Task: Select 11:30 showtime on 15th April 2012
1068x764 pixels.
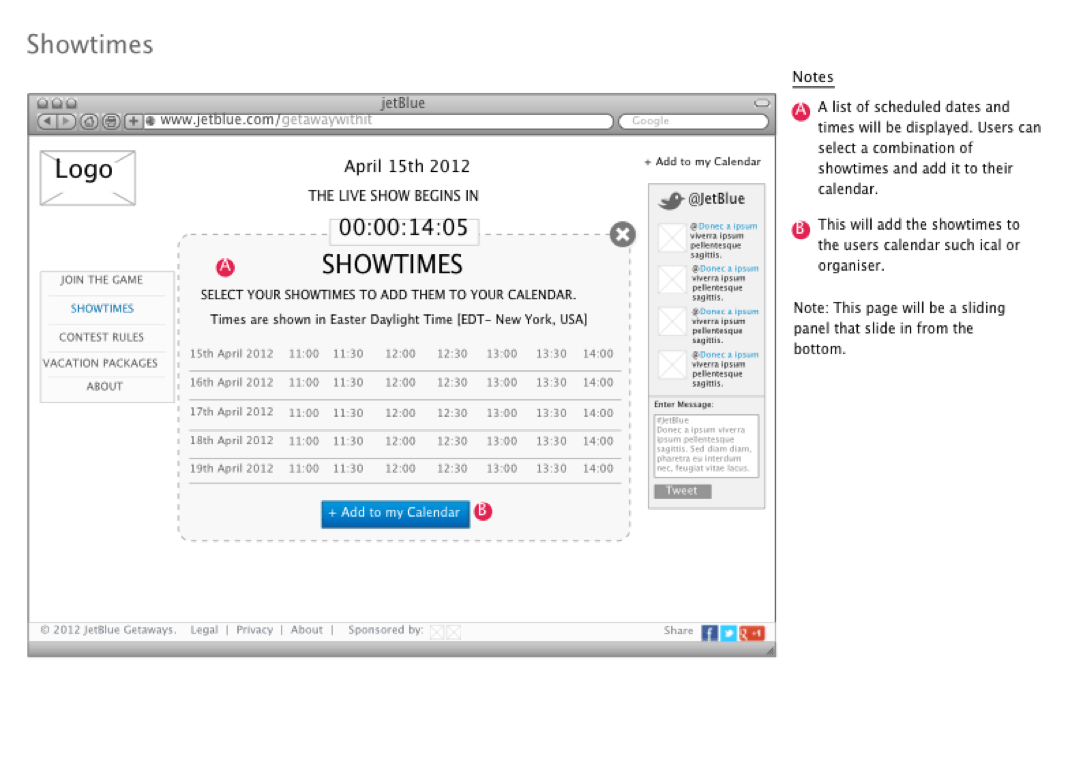Action: [x=348, y=354]
